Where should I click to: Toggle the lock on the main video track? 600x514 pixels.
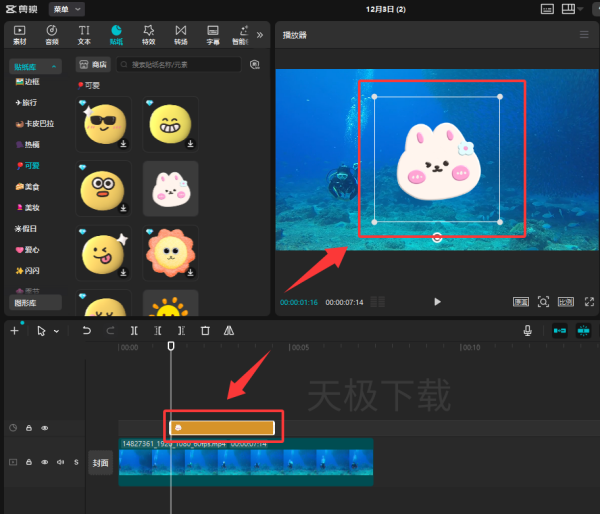point(29,462)
